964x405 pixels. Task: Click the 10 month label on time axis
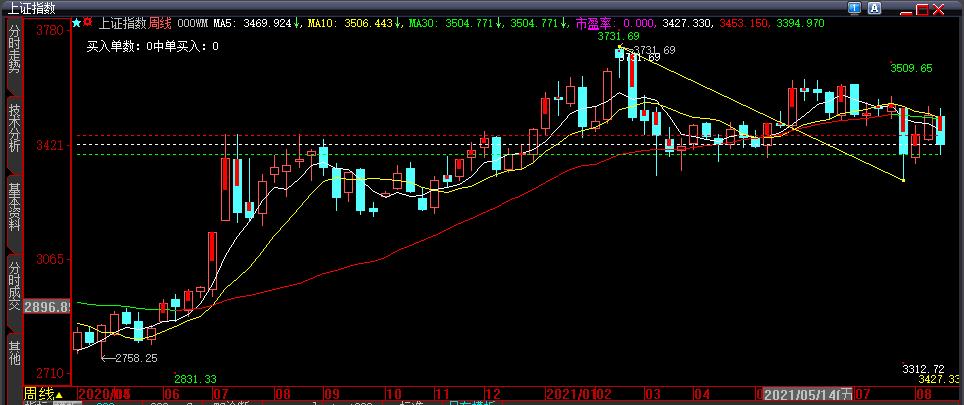(393, 394)
